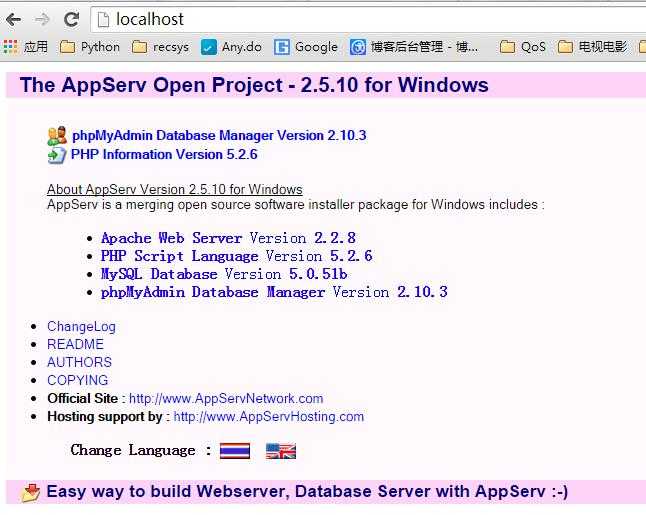This screenshot has width=646, height=515.
Task: Click the 'Hosting support by' label
Action: coord(105,417)
